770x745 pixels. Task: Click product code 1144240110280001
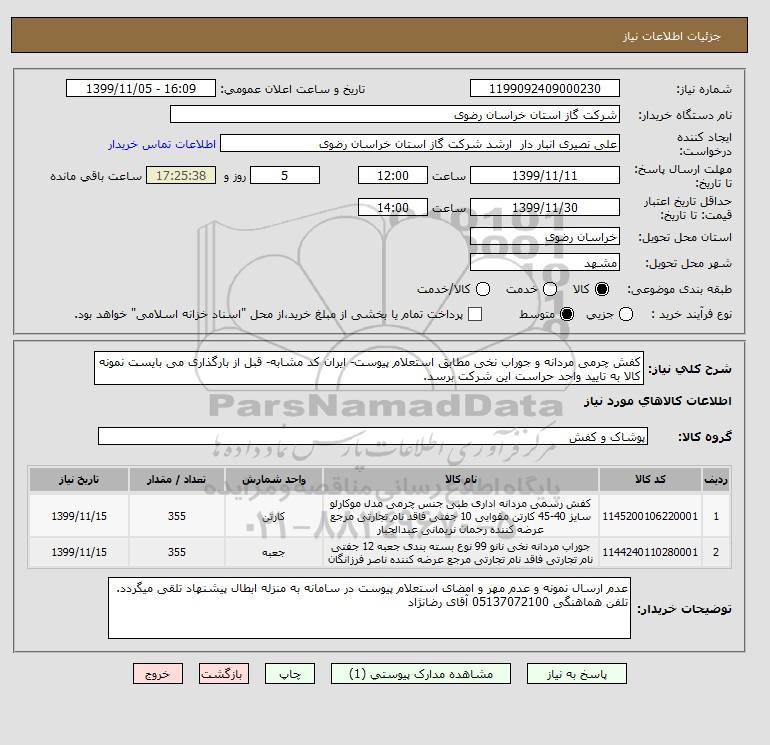(650, 552)
